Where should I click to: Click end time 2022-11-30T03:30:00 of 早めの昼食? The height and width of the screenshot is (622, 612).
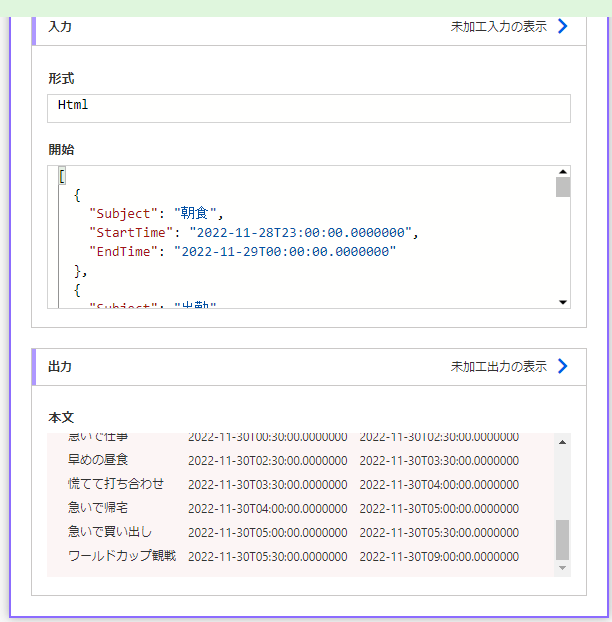(x=439, y=461)
